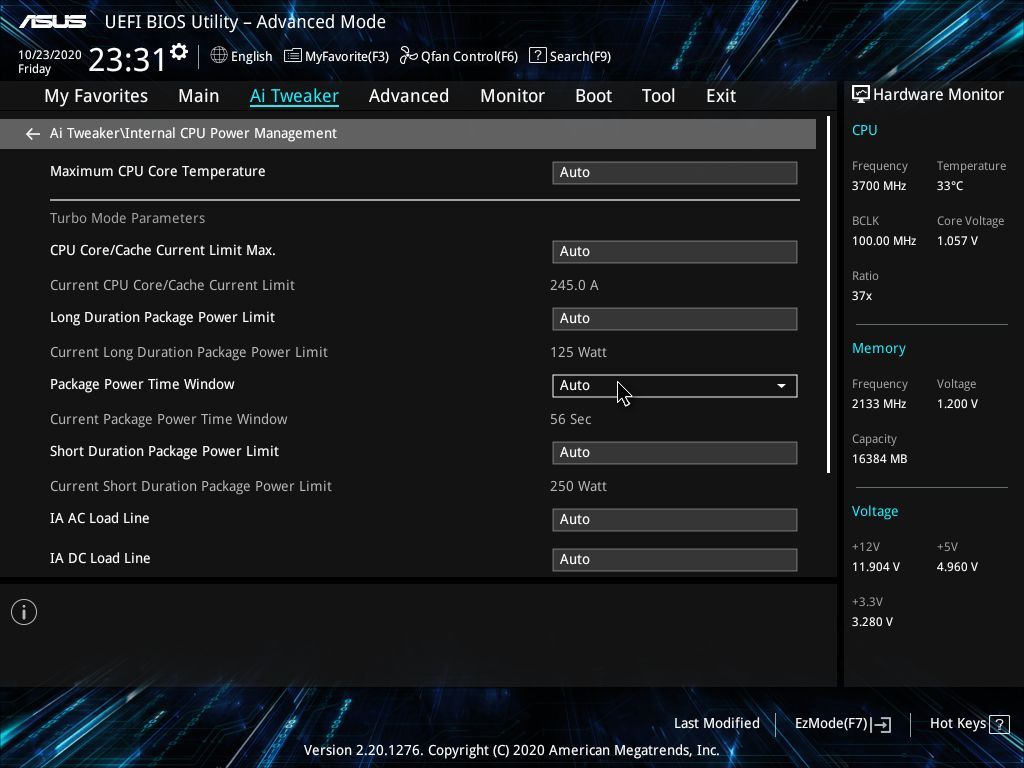Click CPU Core/Cache Current Limit Max. field

[x=675, y=251]
